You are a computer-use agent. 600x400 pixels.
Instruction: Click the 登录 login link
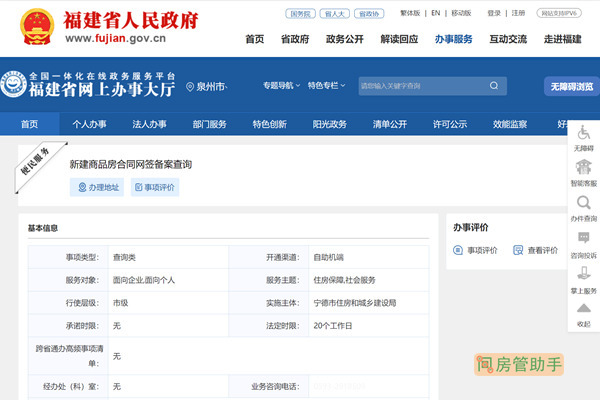point(494,13)
